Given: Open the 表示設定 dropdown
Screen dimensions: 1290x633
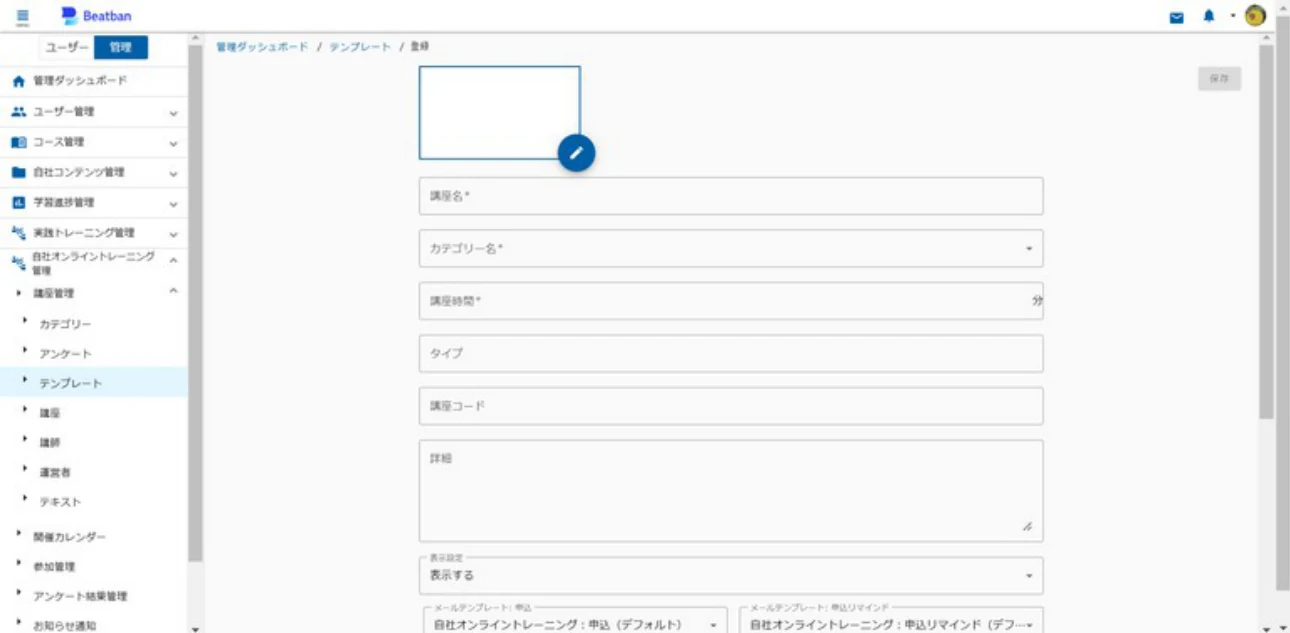Looking at the screenshot, I should point(731,575).
